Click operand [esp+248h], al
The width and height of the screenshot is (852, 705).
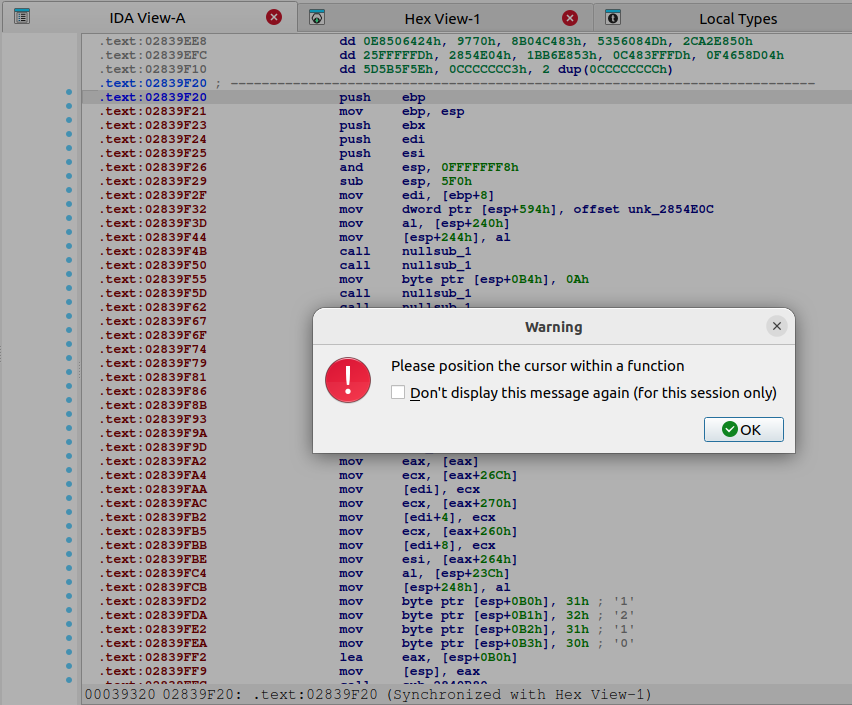(456, 588)
